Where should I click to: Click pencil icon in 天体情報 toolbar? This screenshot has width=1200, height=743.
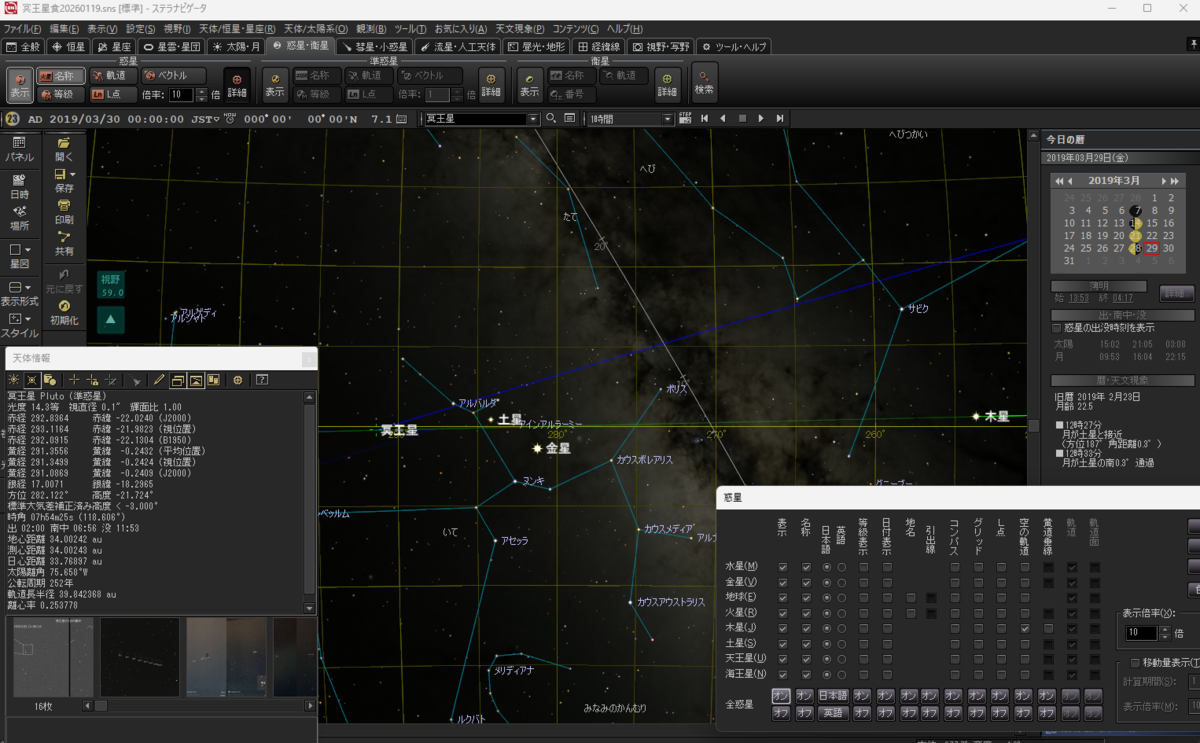[x=158, y=380]
